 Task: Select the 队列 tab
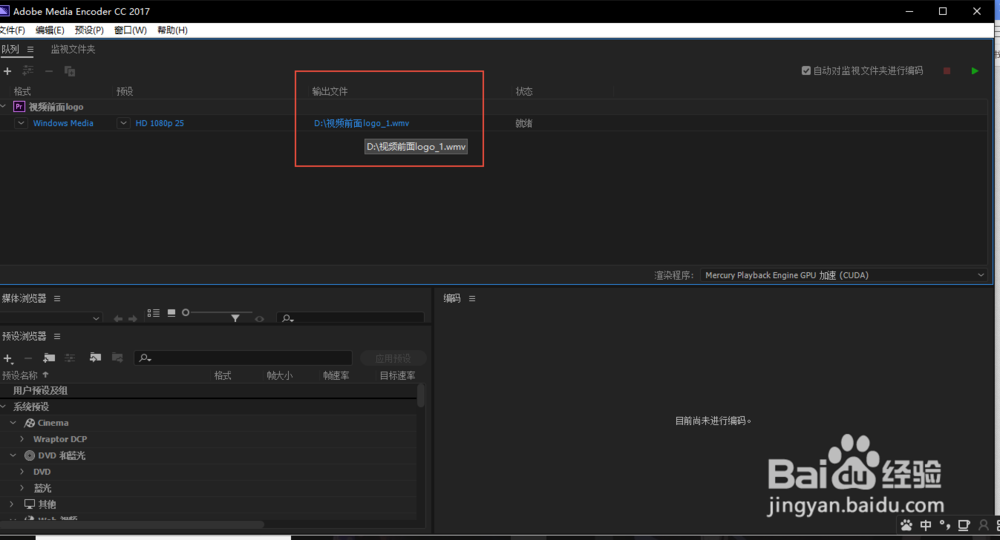tap(10, 49)
